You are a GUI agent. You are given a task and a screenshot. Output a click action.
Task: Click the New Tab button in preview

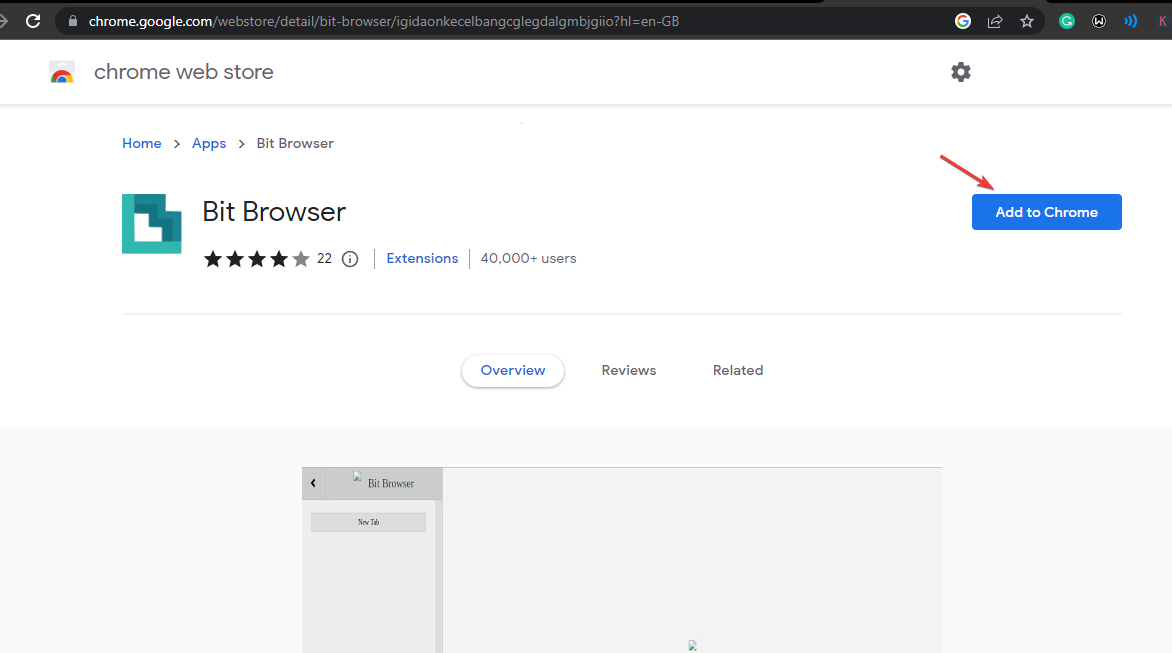[368, 522]
